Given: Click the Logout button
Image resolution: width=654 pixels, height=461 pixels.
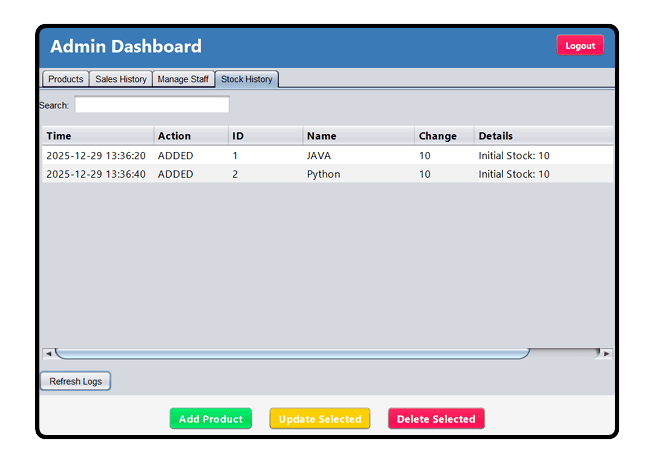Looking at the screenshot, I should click(x=580, y=45).
